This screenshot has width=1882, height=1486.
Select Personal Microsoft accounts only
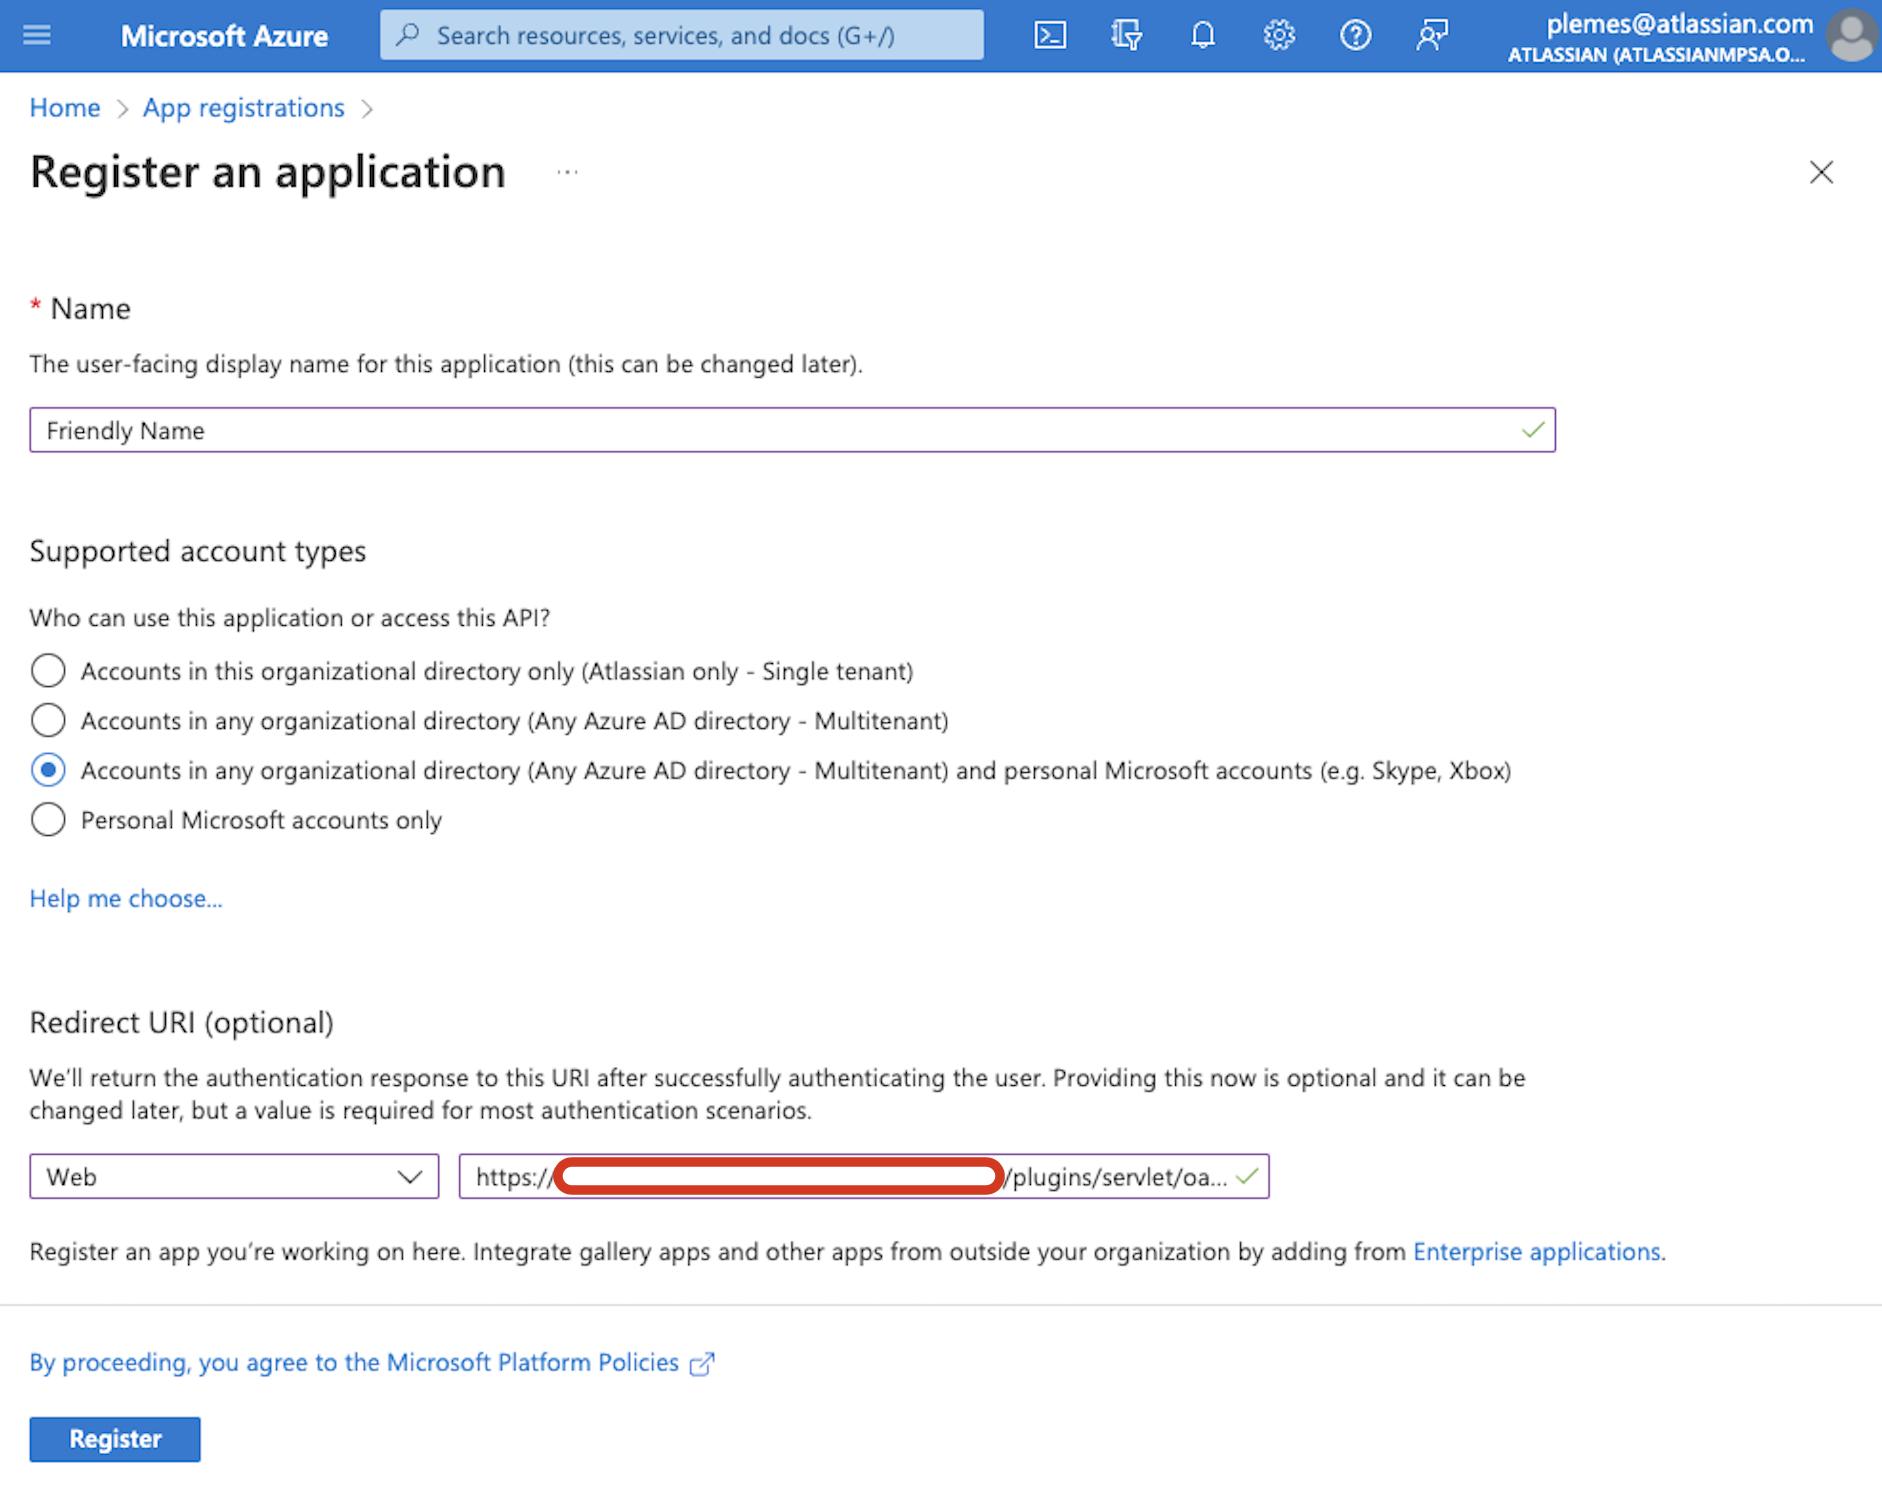click(x=48, y=820)
